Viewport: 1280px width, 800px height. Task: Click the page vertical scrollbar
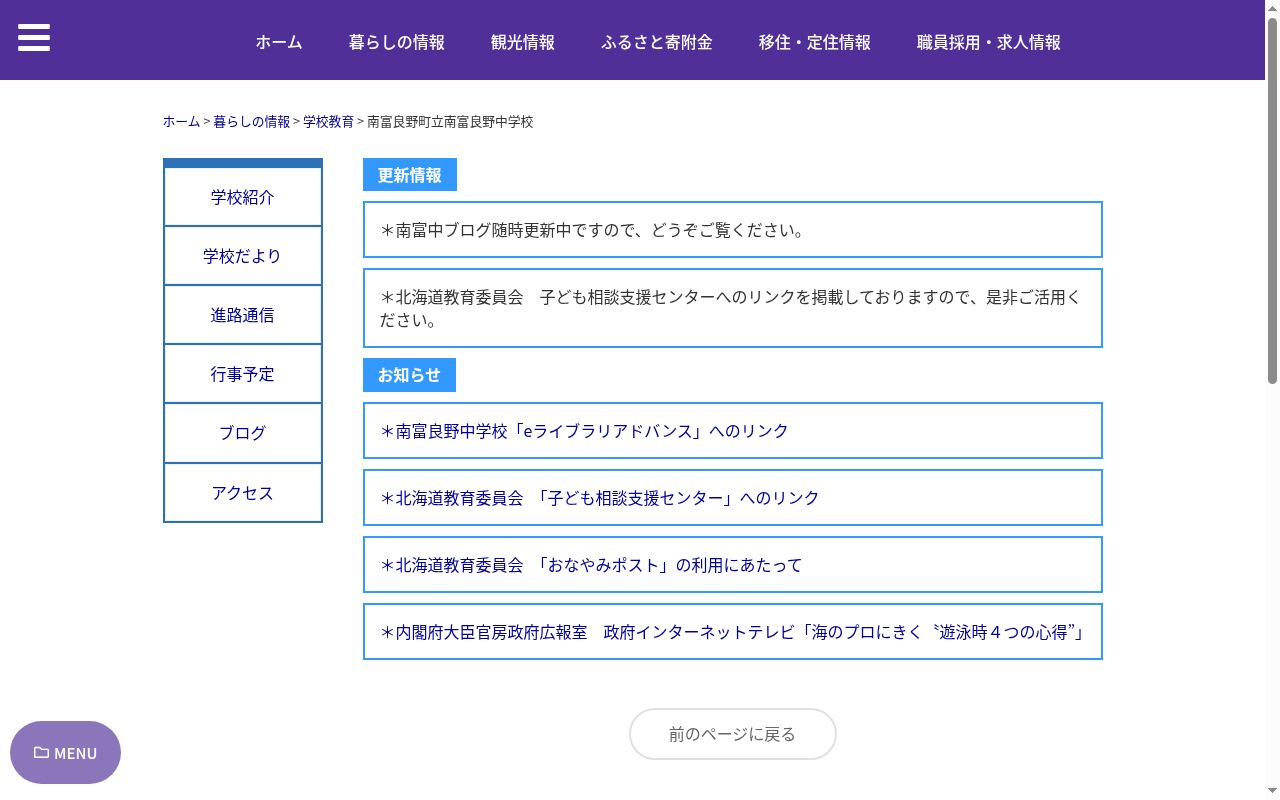[1272, 200]
